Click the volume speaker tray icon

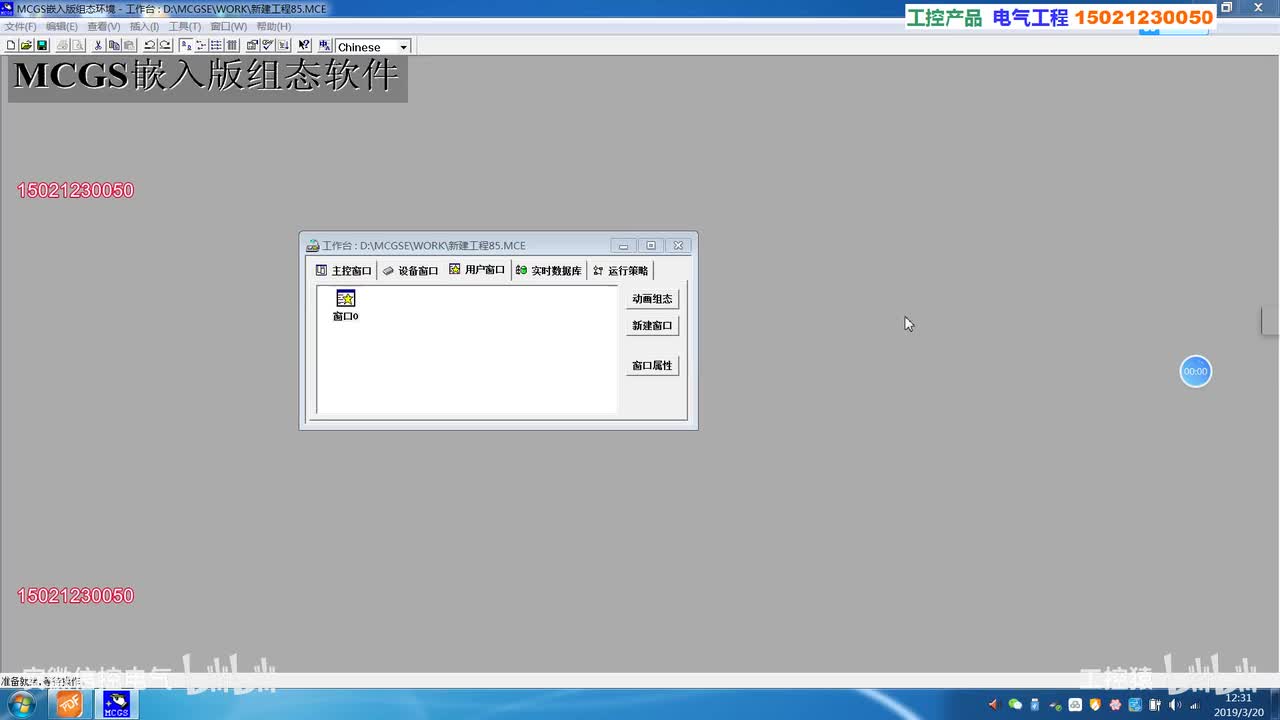[x=1174, y=705]
